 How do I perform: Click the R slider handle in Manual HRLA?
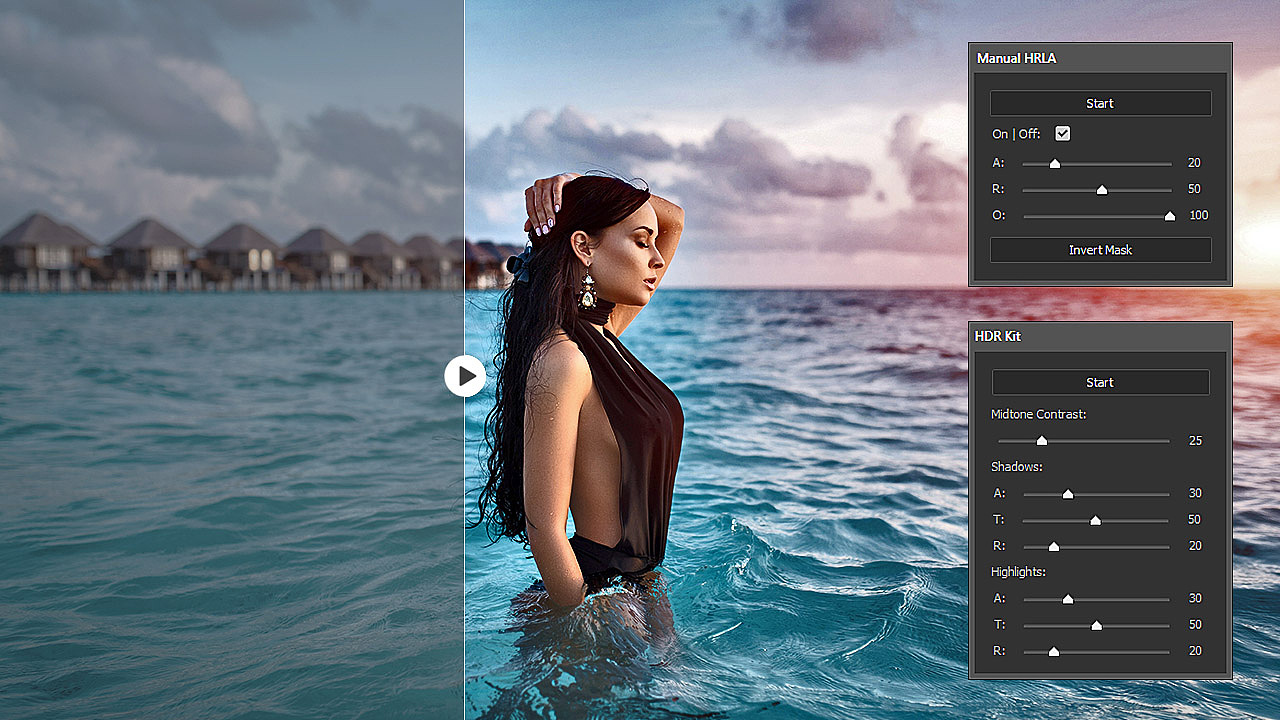[x=1100, y=189]
